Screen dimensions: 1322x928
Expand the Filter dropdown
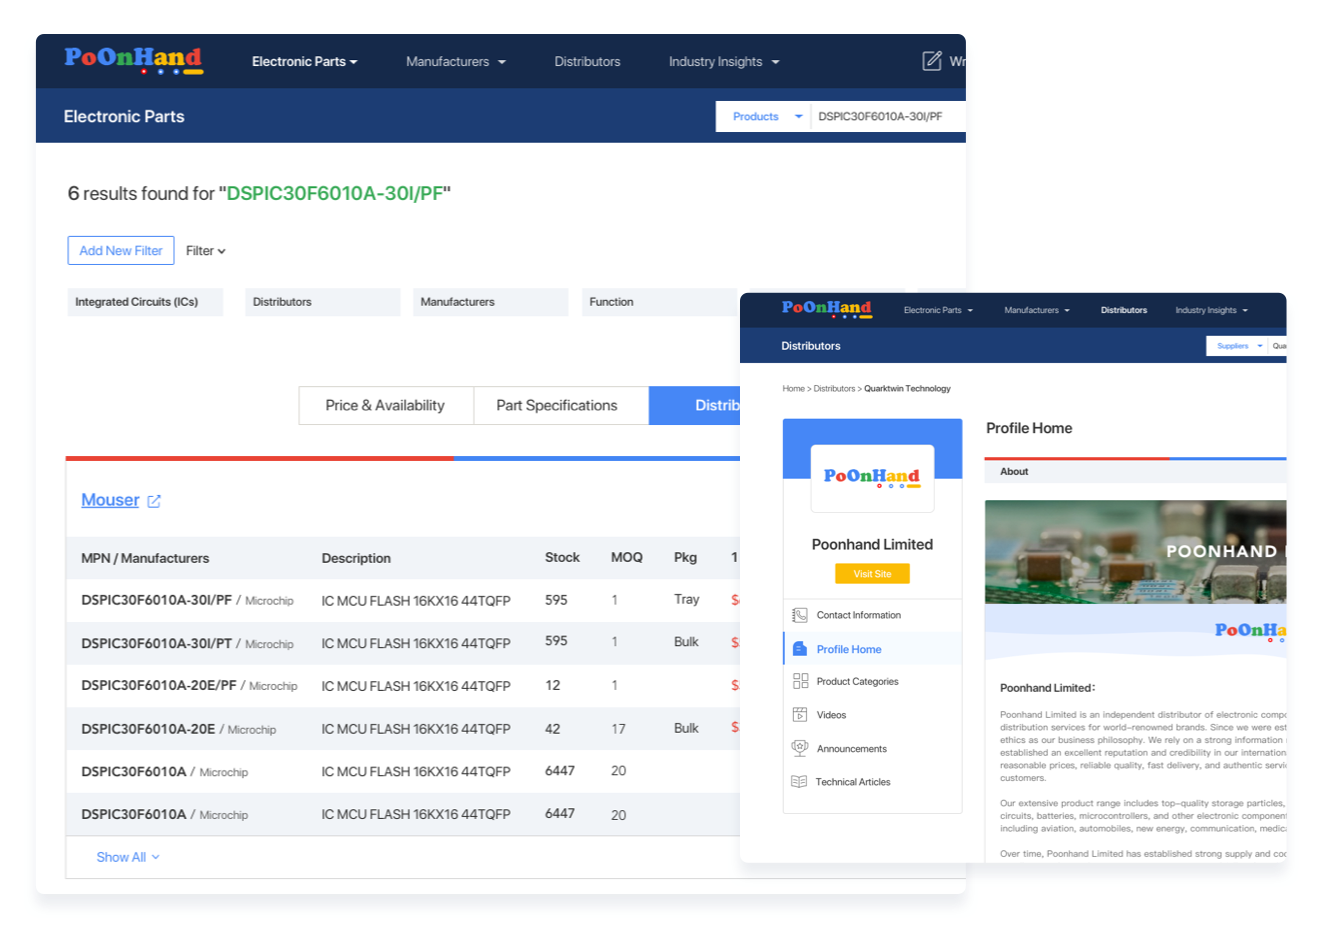pos(206,251)
